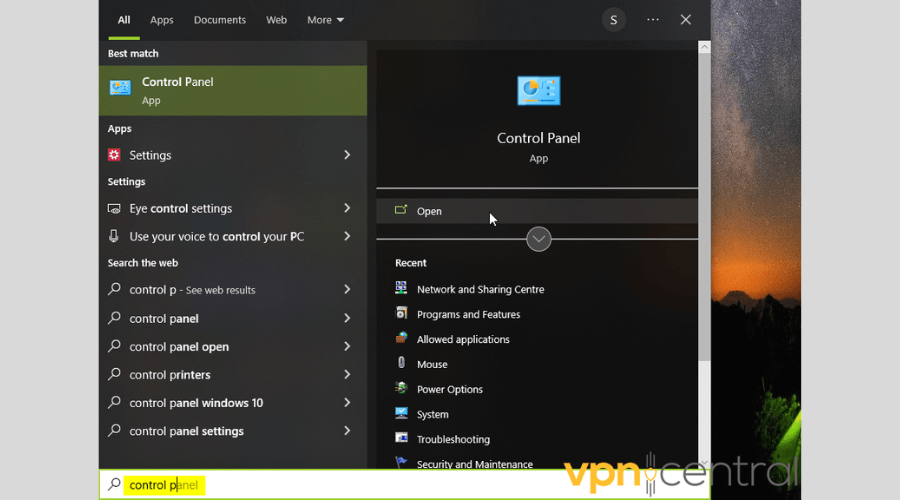Expand the 'control panel' suggestion arrow
Screen dimensions: 900x500
tap(347, 318)
